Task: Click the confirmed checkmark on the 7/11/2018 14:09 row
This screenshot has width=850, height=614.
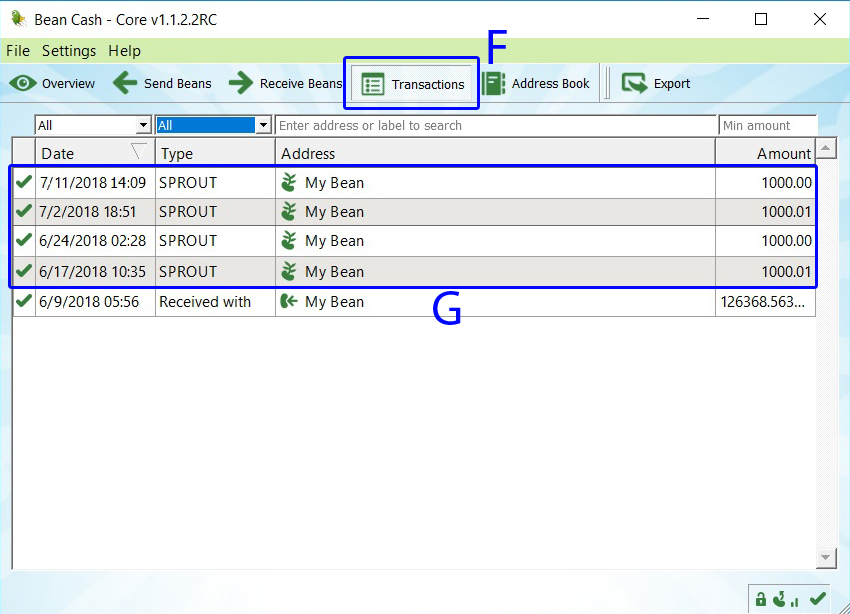Action: point(24,182)
